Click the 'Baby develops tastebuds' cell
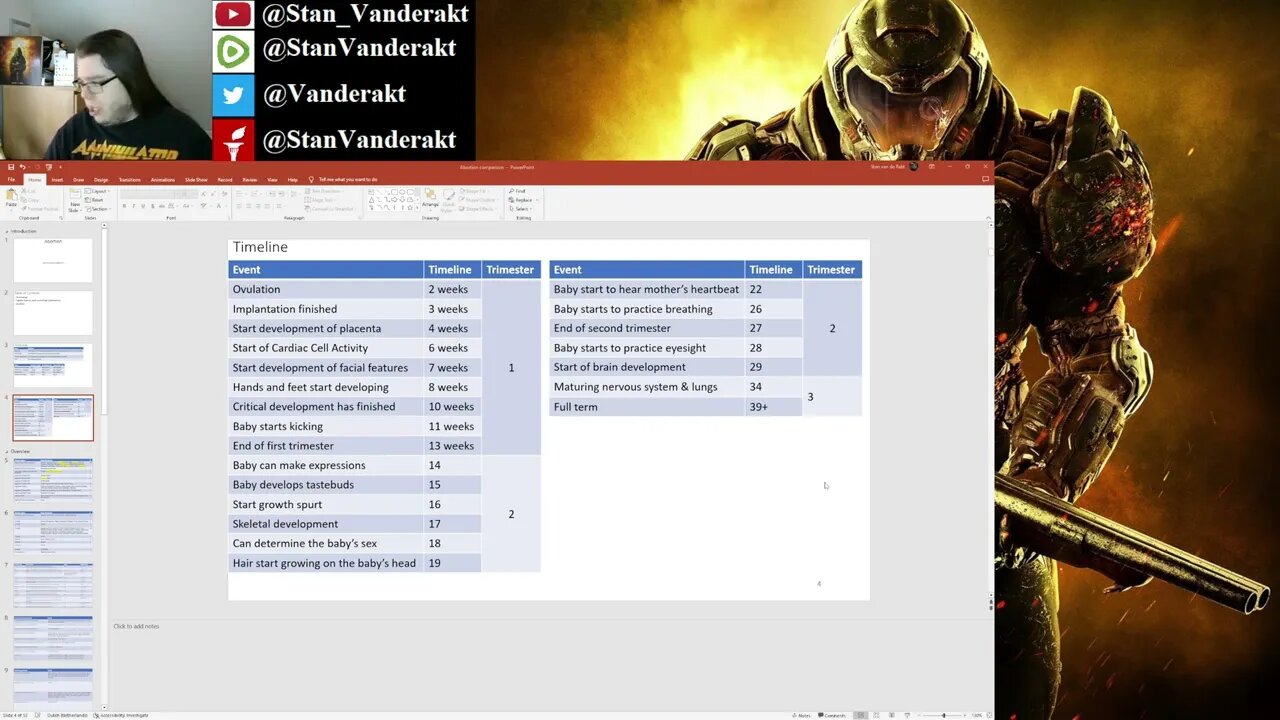Viewport: 1280px width, 720px height. 326,485
